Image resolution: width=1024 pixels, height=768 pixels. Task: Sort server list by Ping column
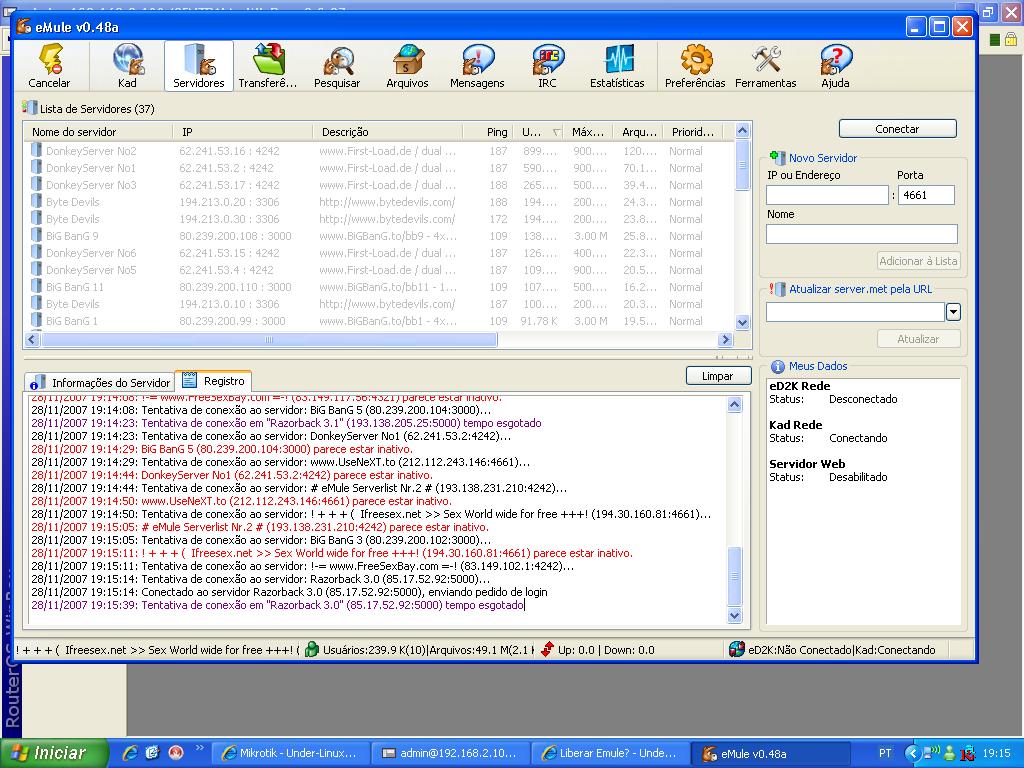pos(497,132)
